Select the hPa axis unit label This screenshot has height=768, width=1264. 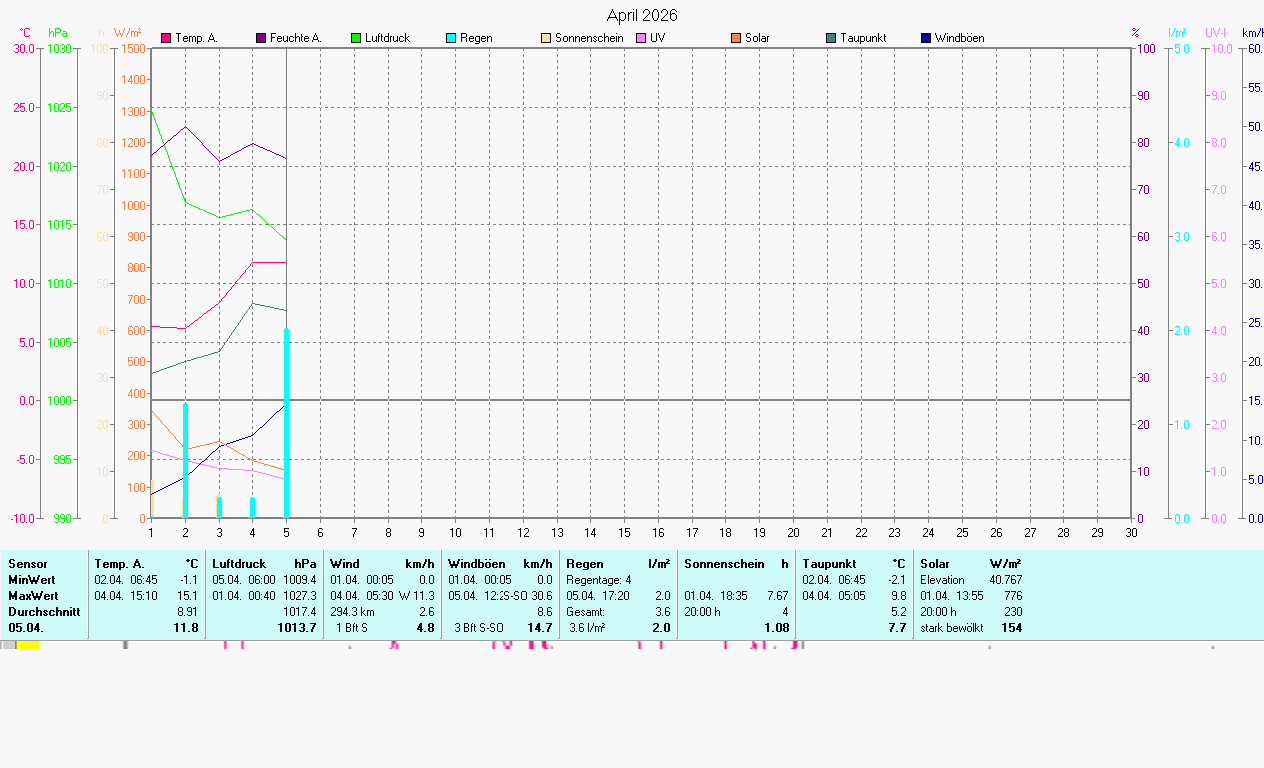58,33
